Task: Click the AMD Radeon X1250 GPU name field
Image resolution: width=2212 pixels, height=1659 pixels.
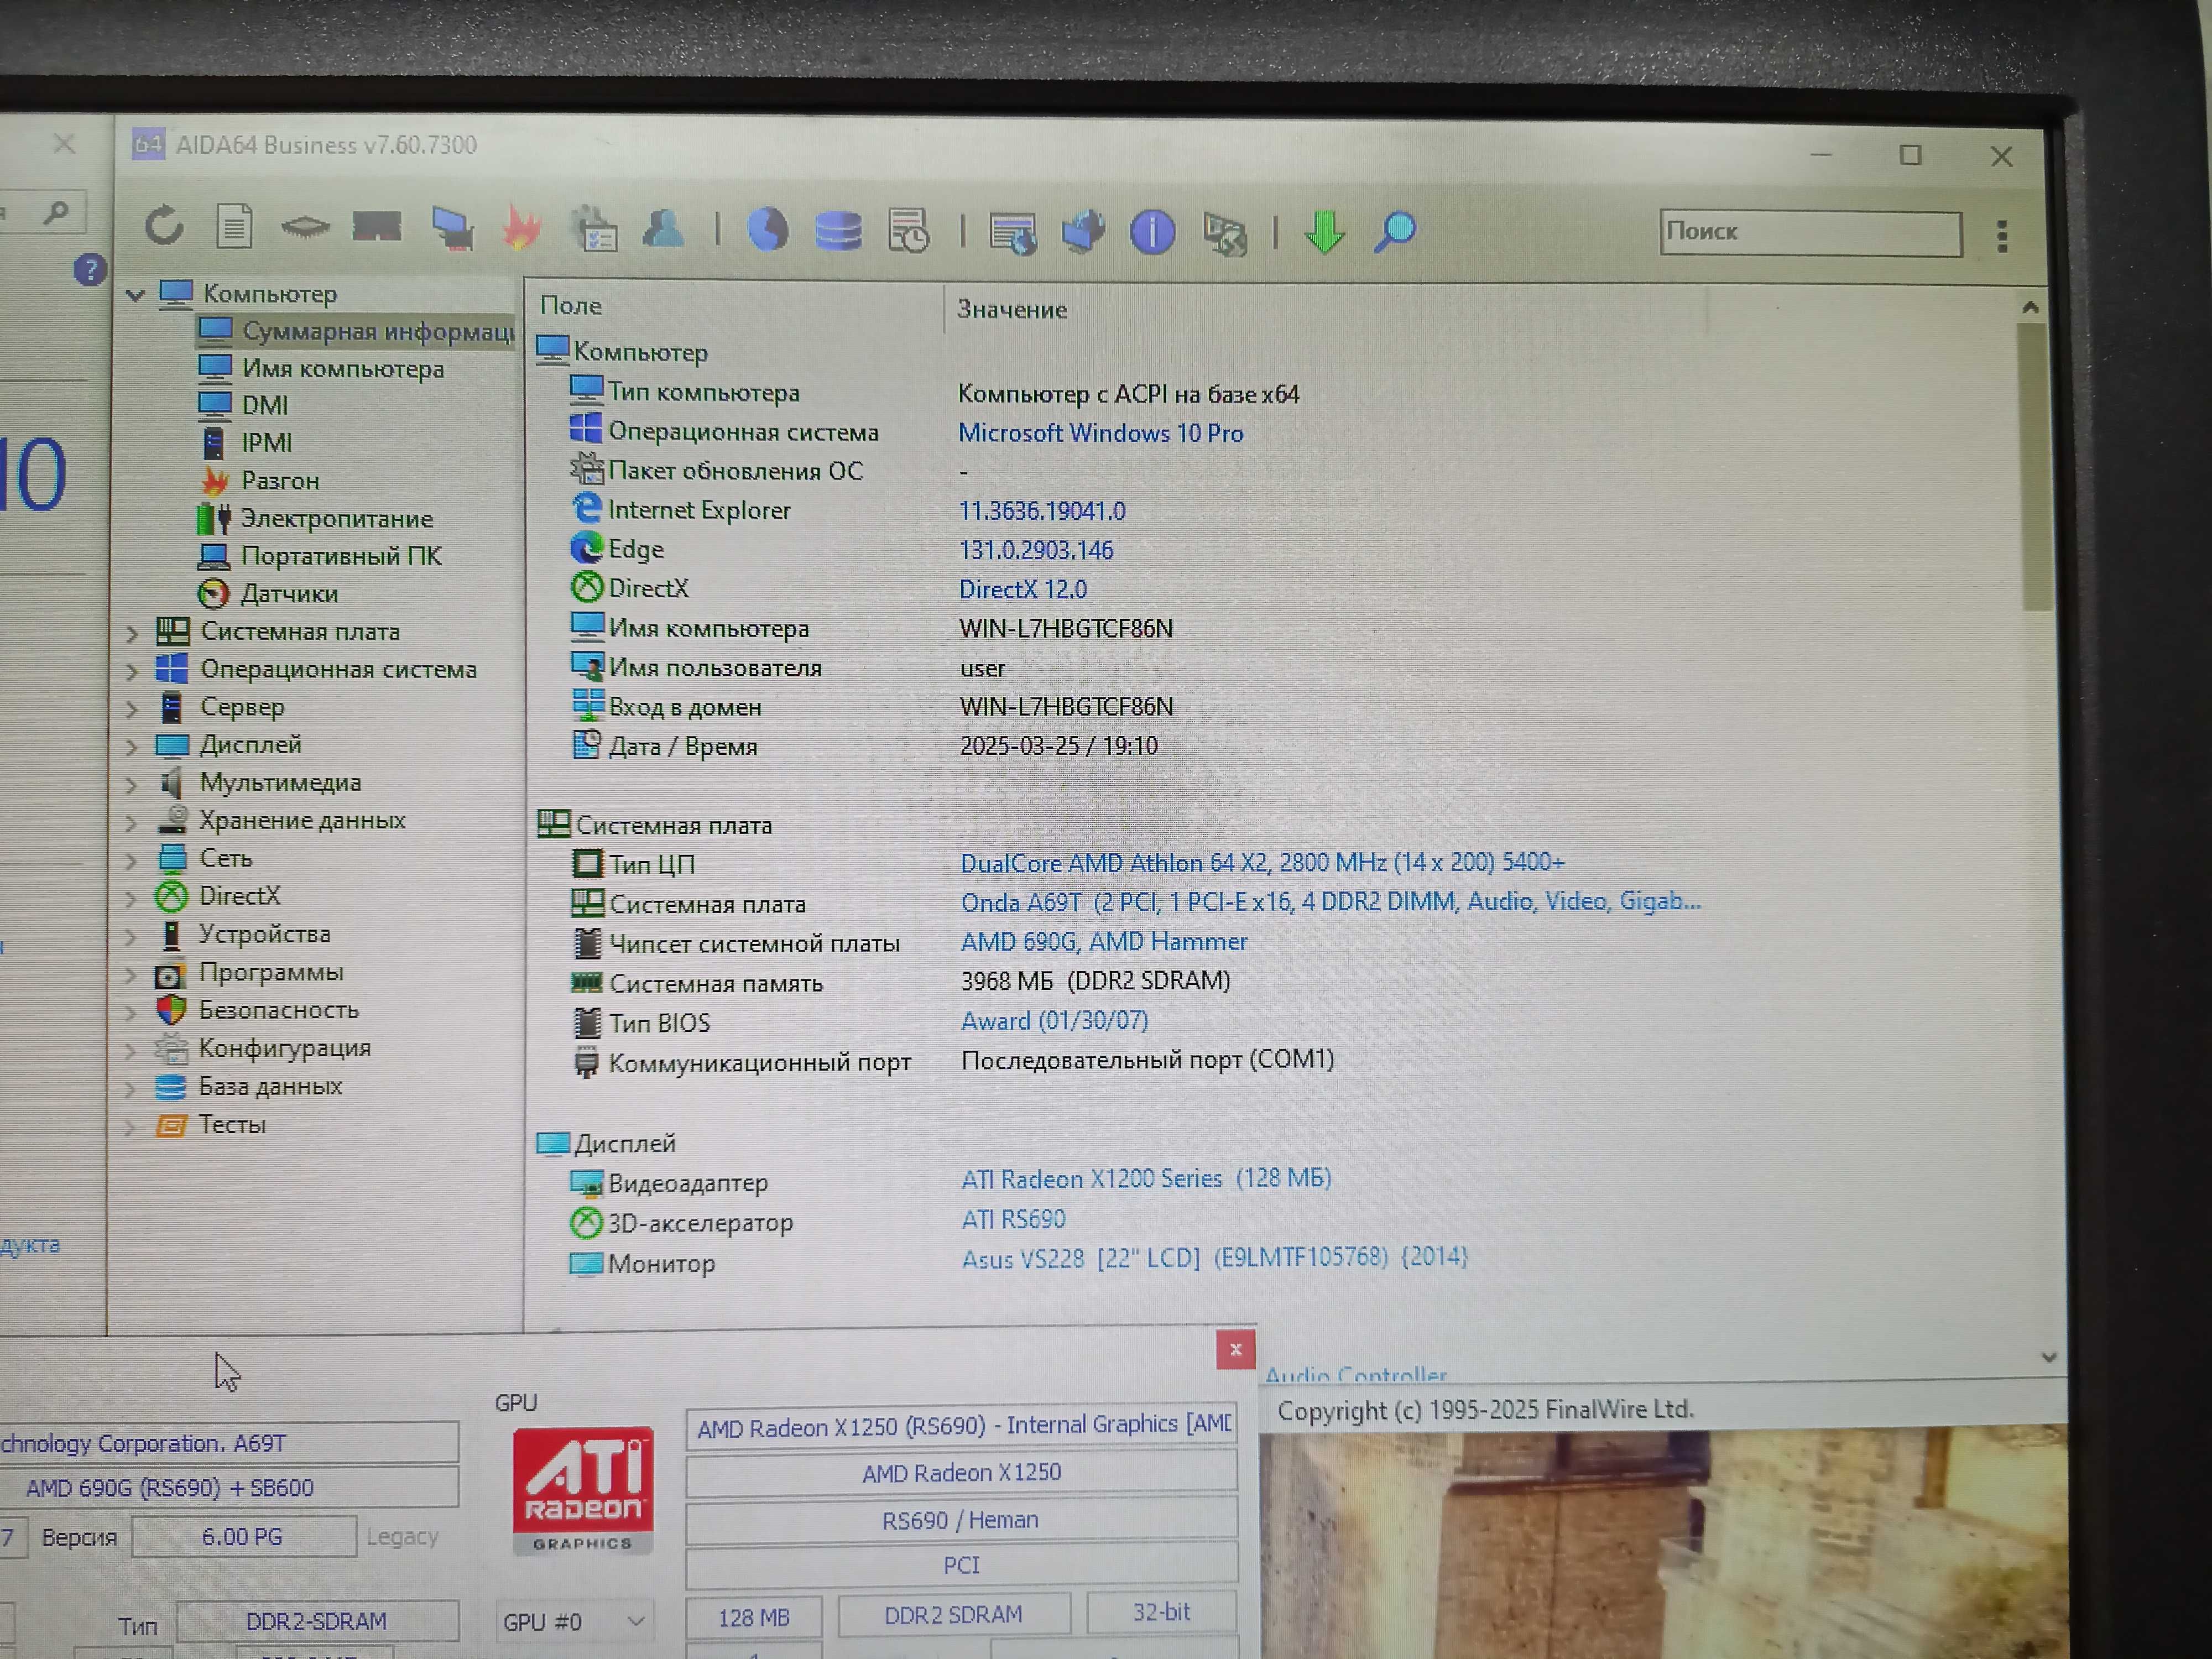Action: (x=962, y=1473)
